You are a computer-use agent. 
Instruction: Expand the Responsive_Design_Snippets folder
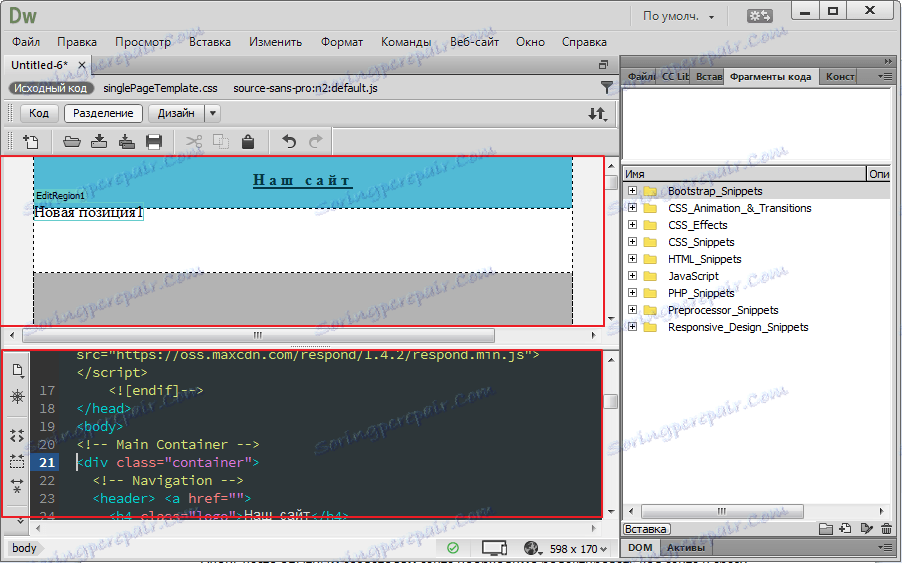(632, 326)
